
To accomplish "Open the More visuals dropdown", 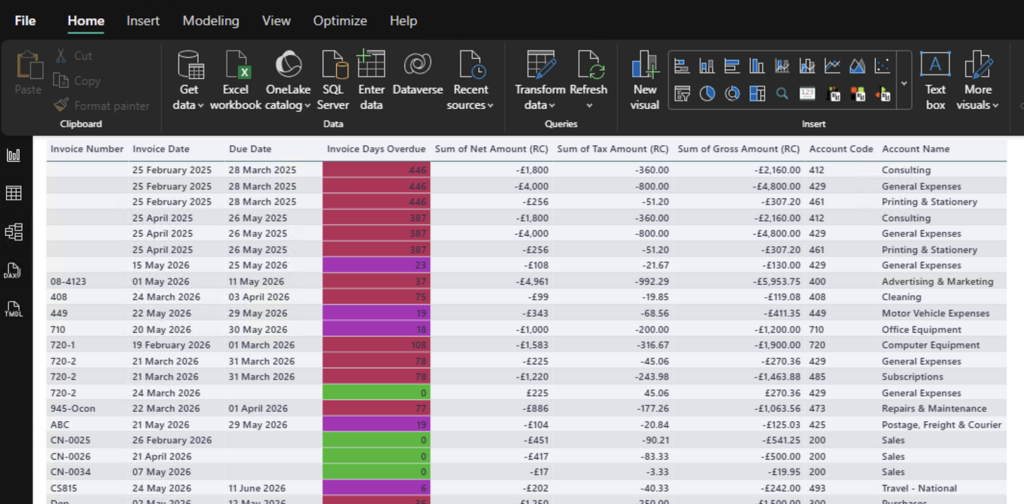I will (977, 80).
